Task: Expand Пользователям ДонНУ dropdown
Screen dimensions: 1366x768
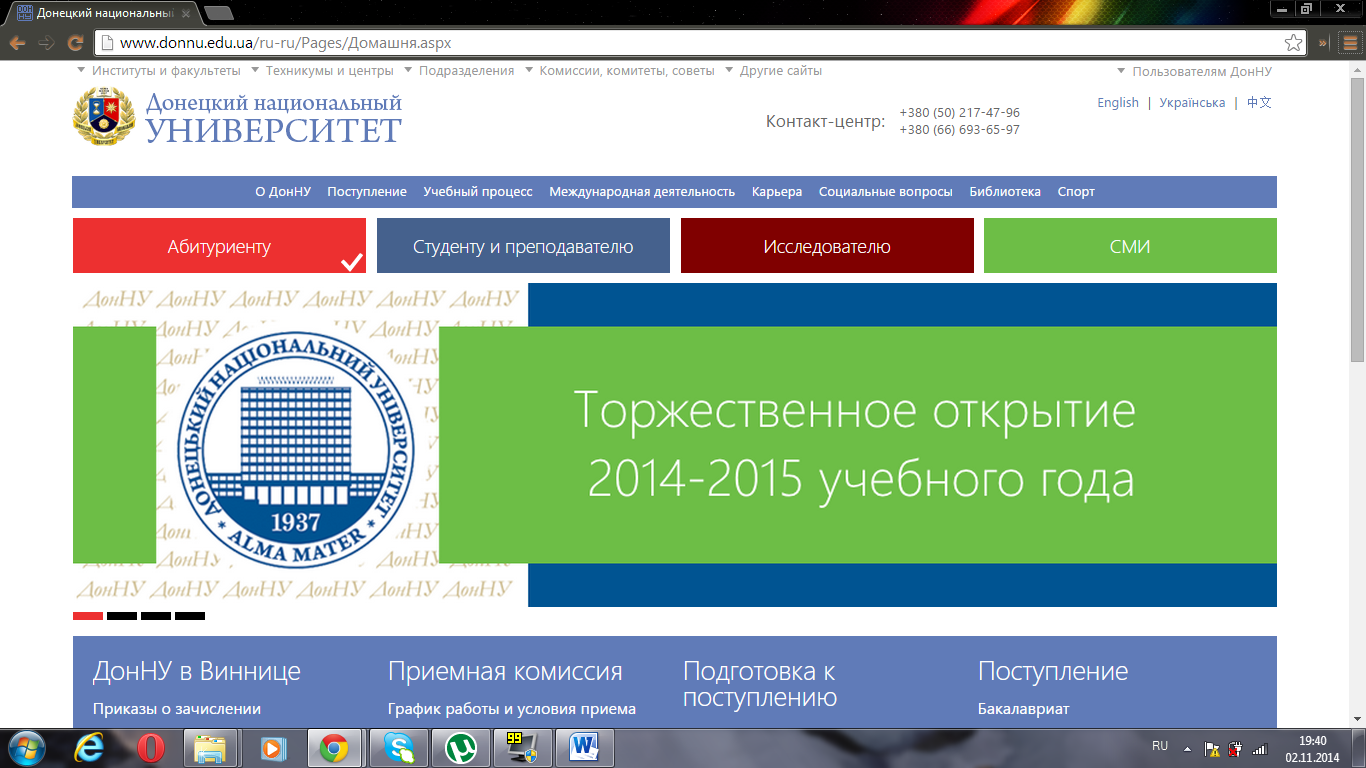Action: pyautogui.click(x=1194, y=71)
